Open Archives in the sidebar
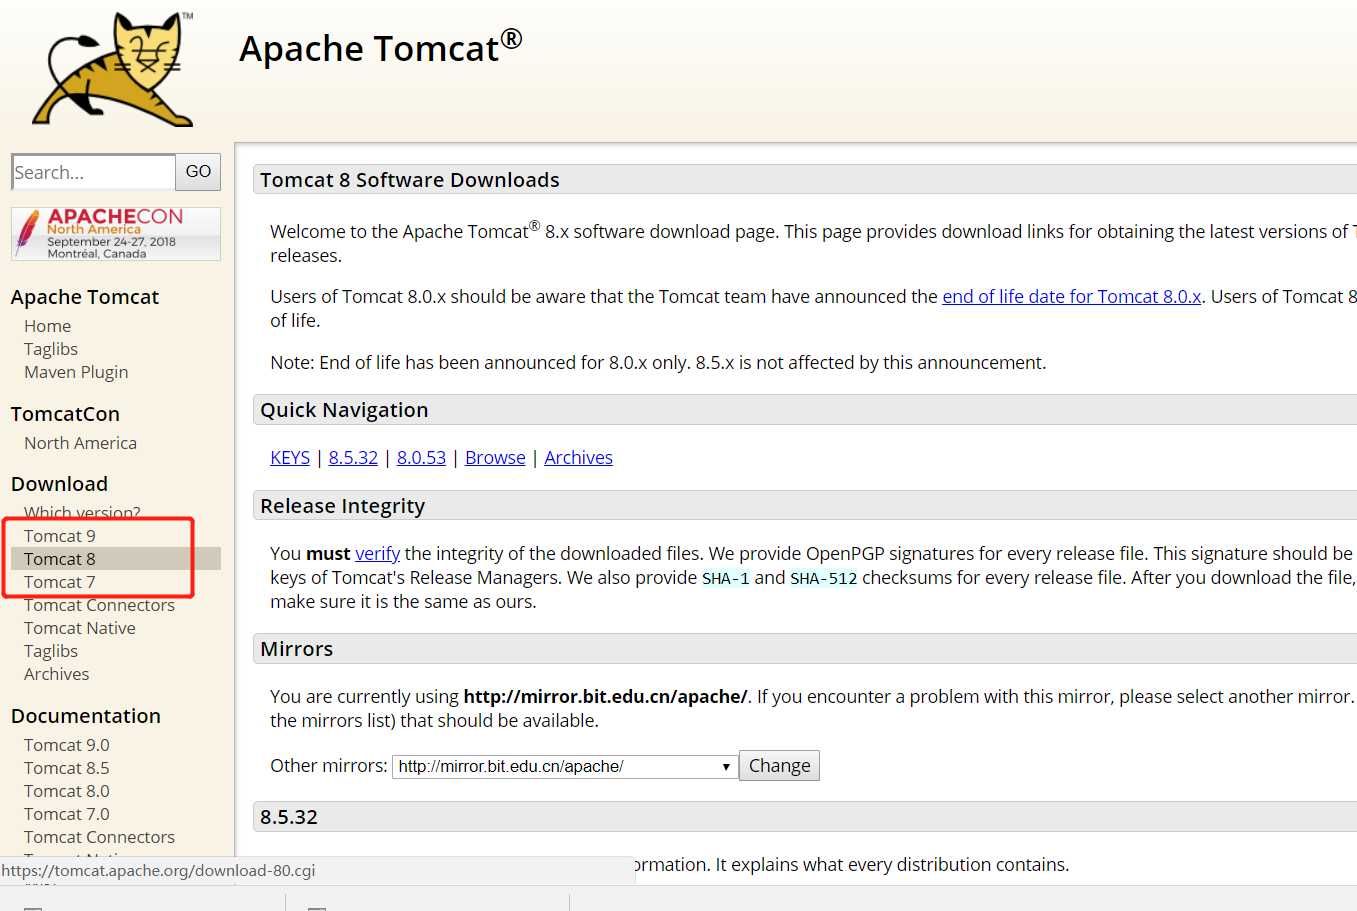1357x911 pixels. [x=57, y=674]
